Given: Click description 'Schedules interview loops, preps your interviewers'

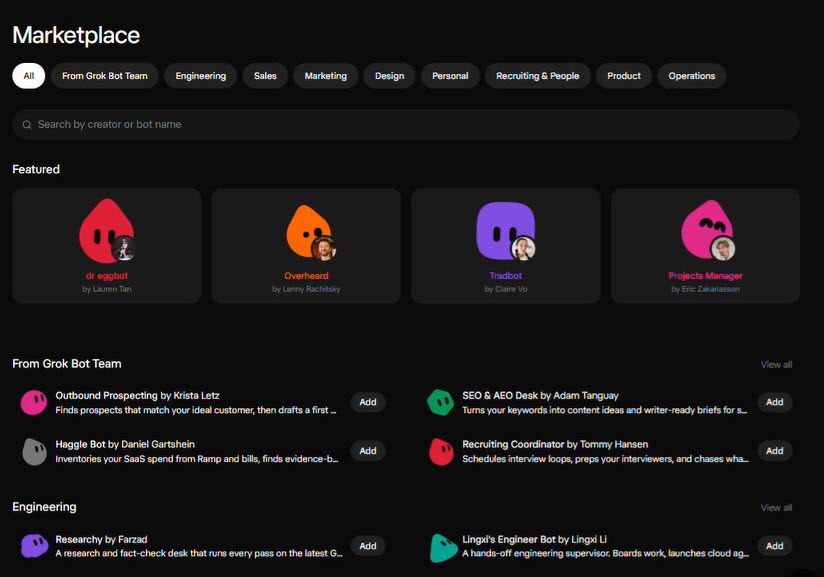Looking at the screenshot, I should tap(605, 459).
